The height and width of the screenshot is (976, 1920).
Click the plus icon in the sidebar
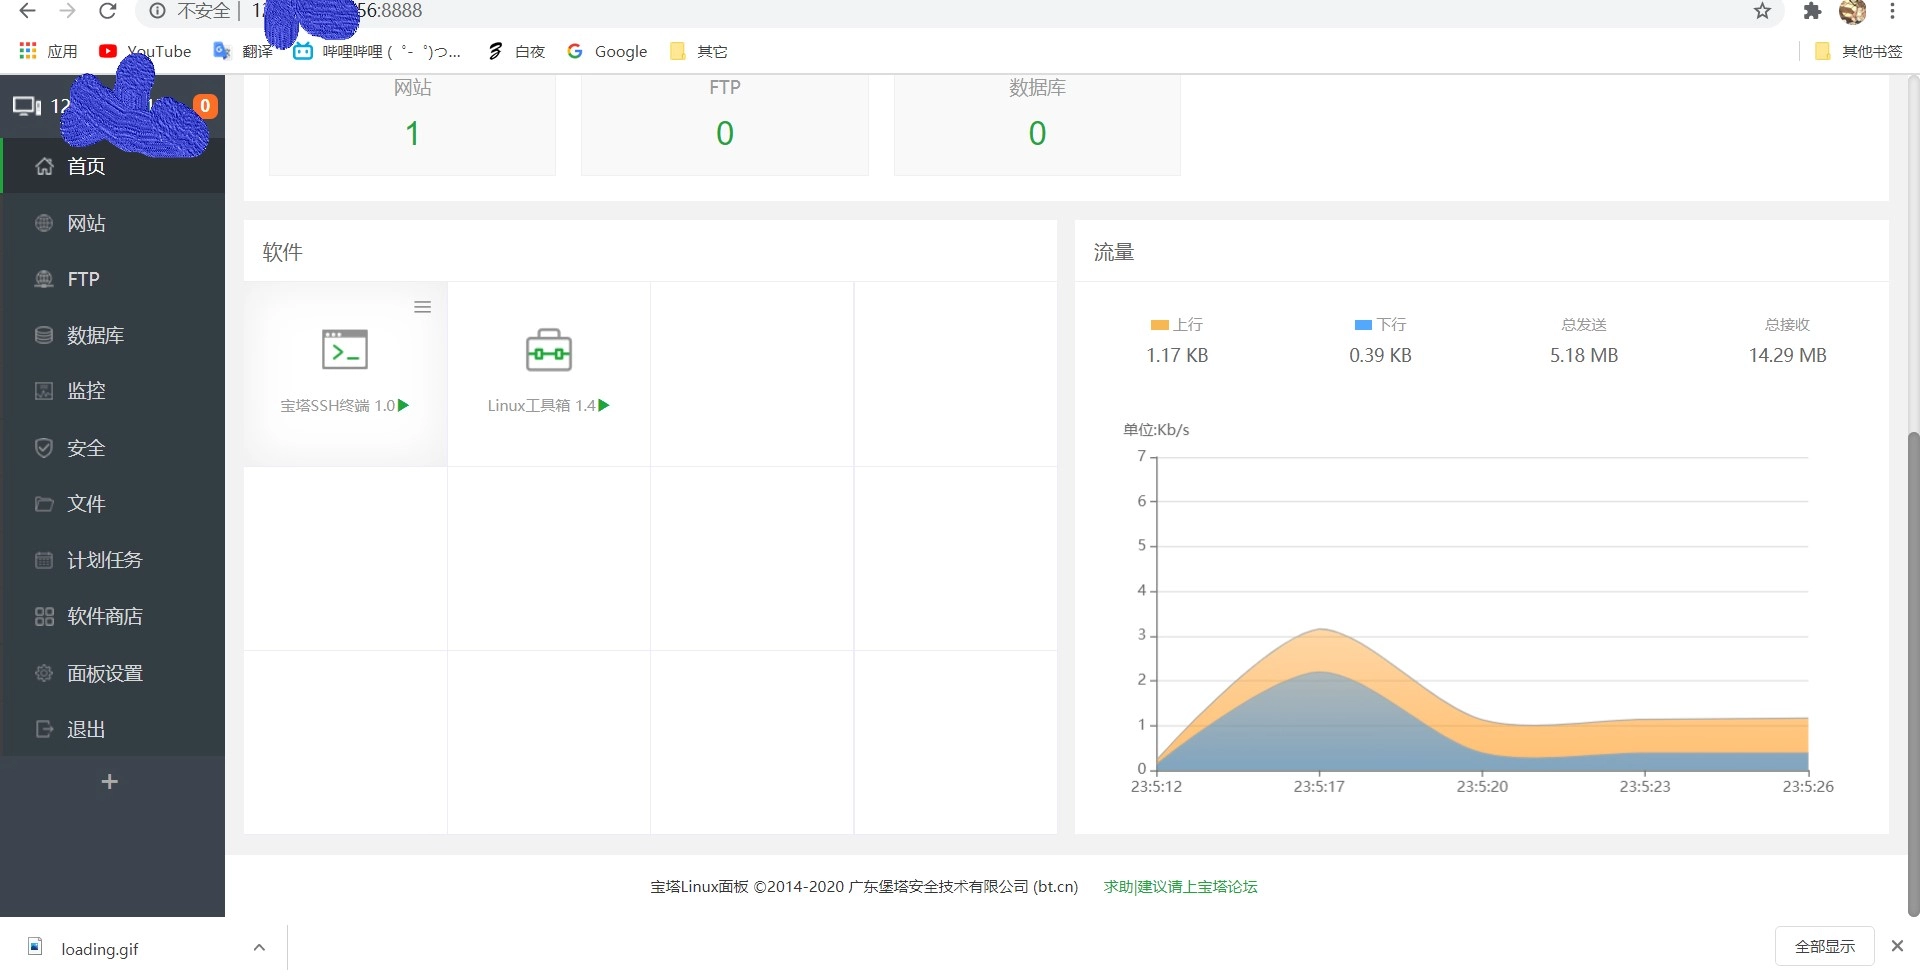click(110, 781)
